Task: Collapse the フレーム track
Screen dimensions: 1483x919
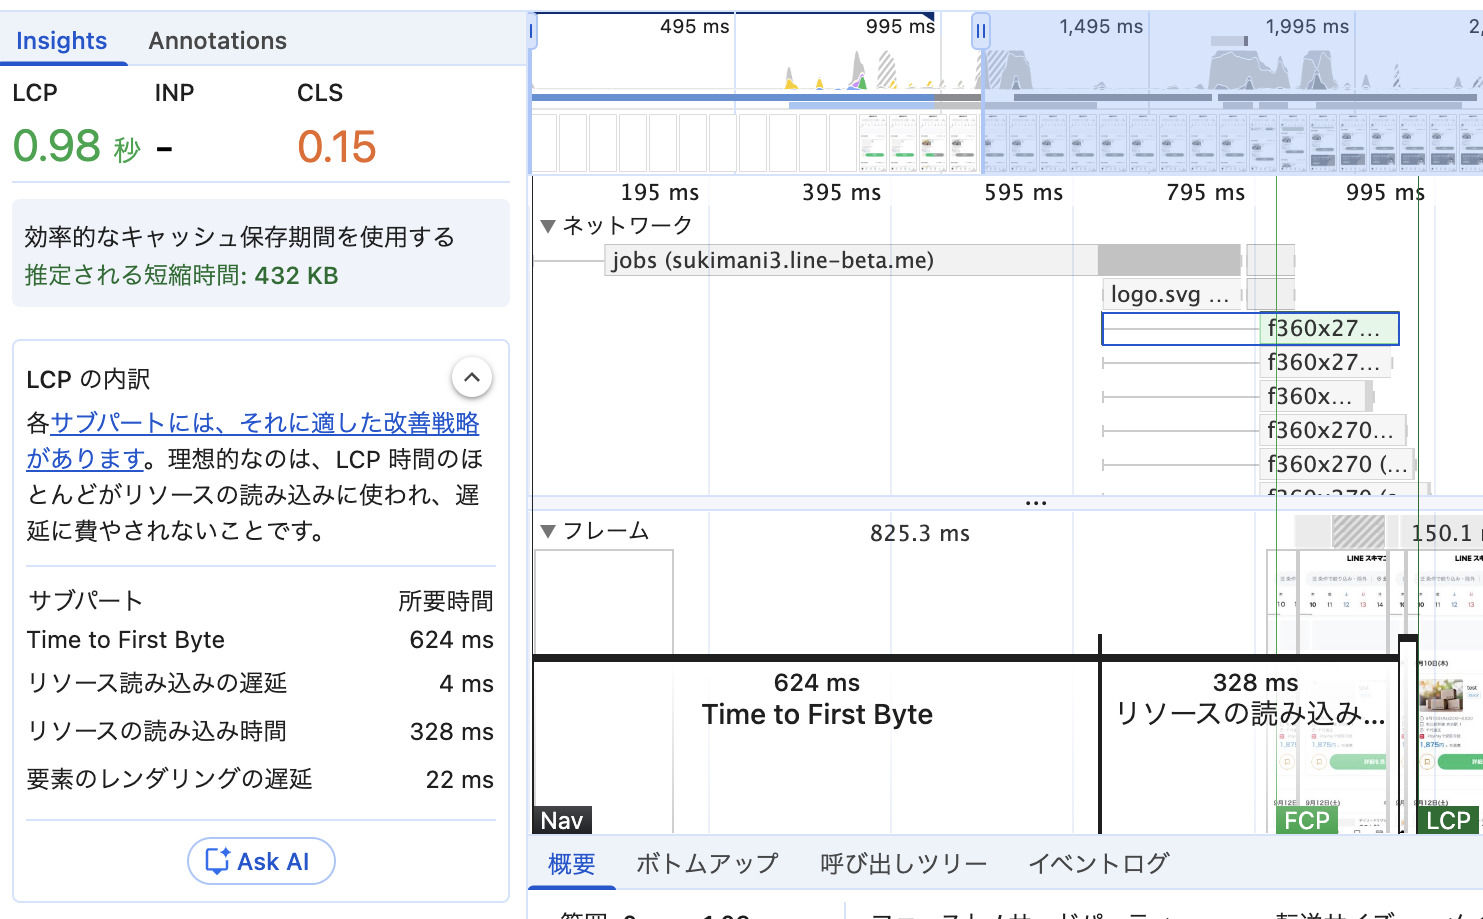Action: [x=548, y=531]
